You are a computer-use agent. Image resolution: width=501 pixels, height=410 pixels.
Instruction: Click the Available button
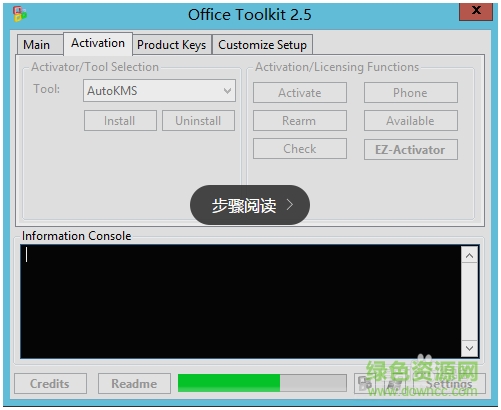(411, 121)
